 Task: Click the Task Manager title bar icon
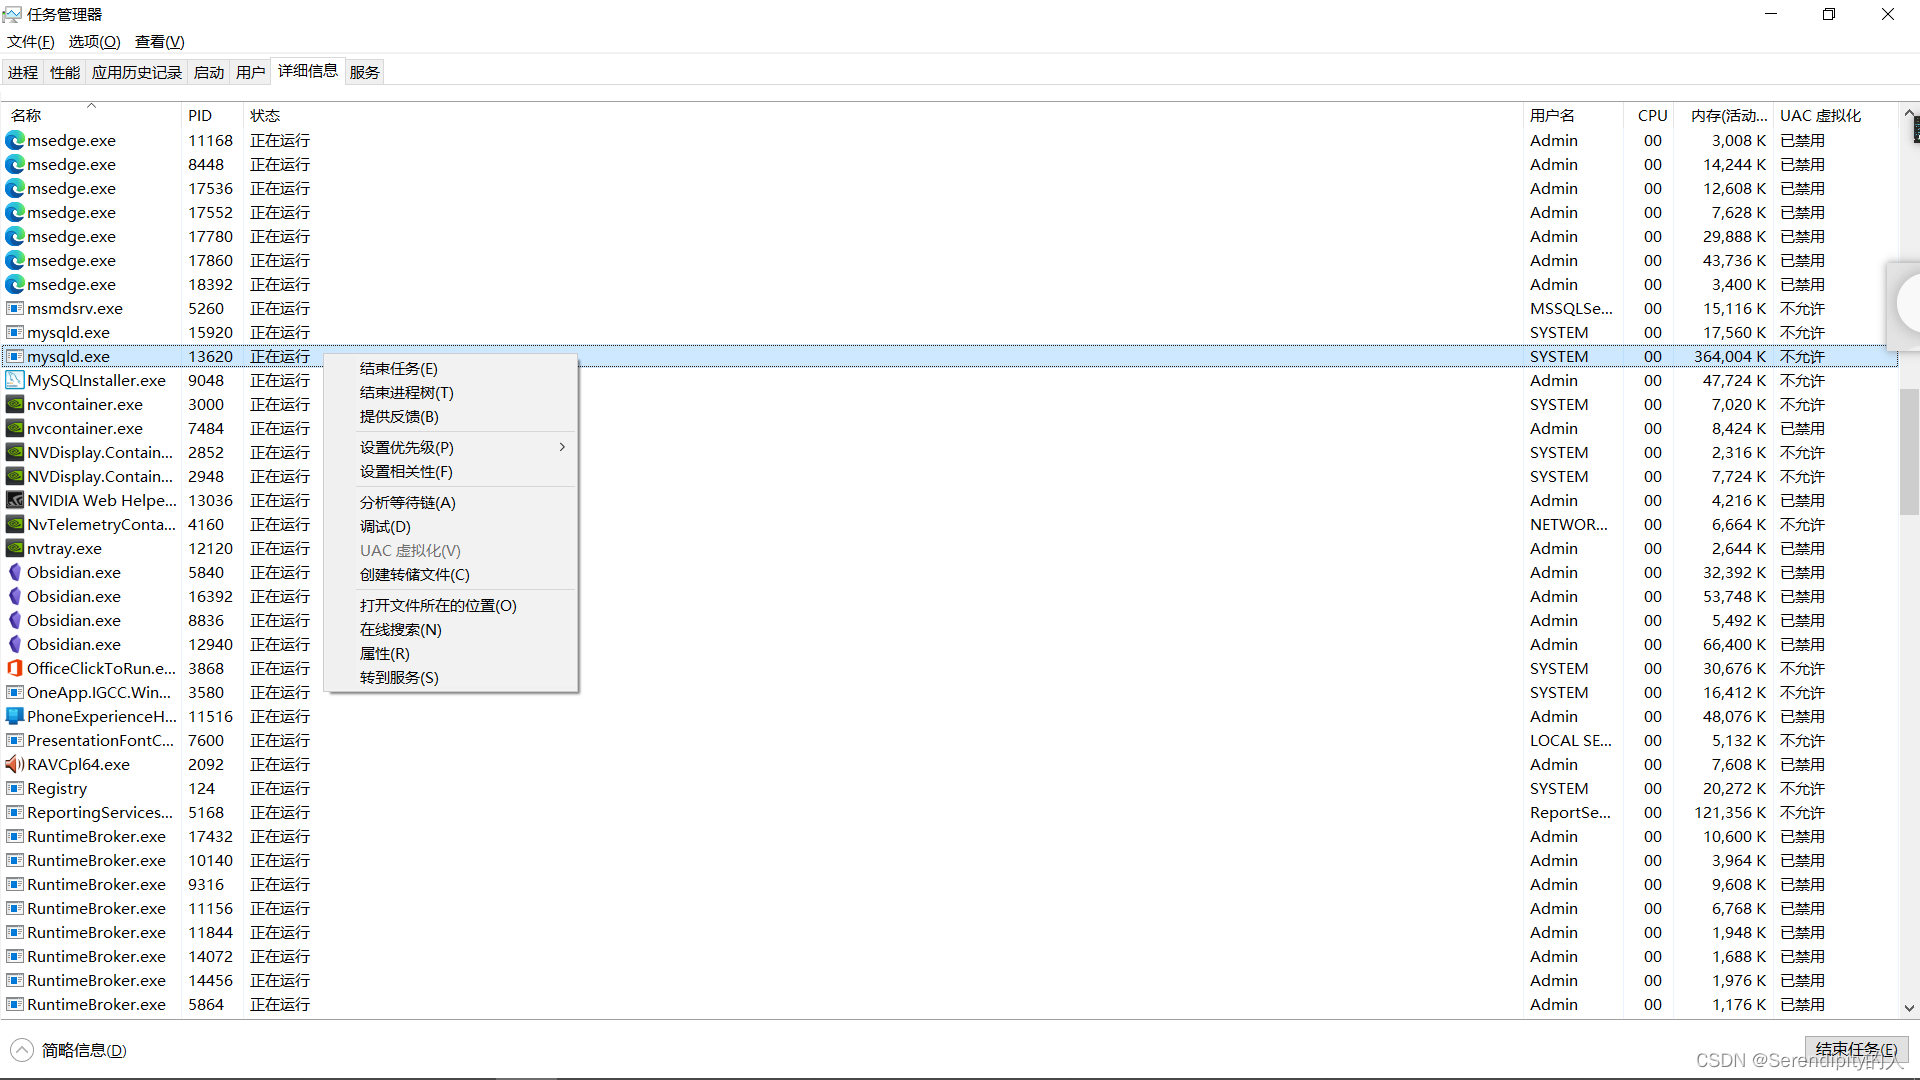[12, 14]
